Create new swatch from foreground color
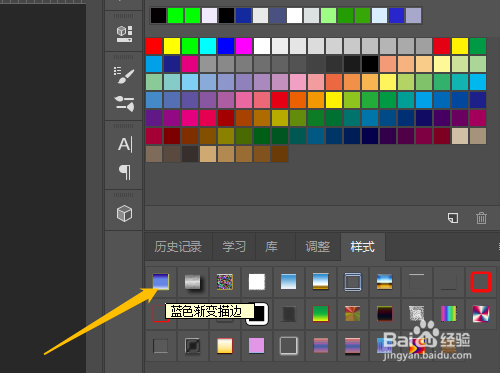The image size is (500, 373). 453,218
